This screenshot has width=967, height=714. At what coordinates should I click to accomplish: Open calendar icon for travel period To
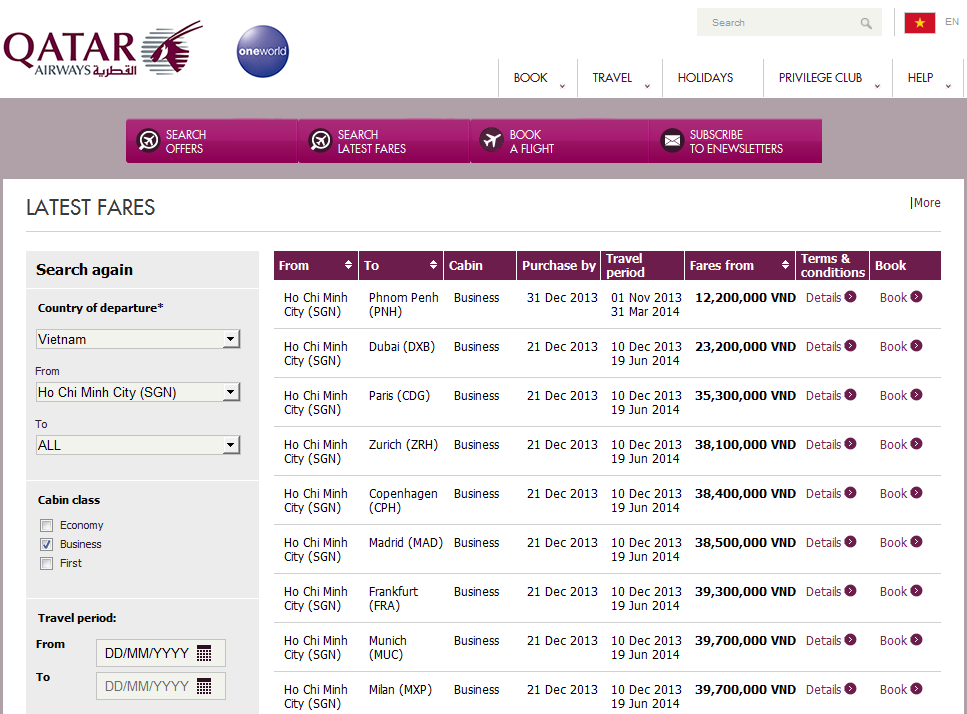click(204, 687)
